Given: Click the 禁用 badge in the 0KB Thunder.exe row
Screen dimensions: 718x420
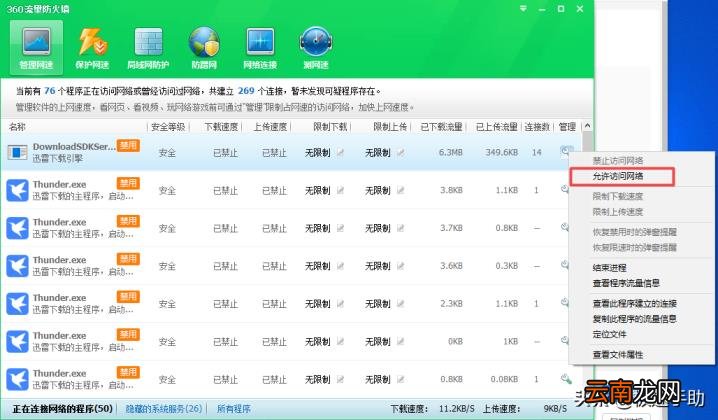Looking at the screenshot, I should click(x=128, y=334).
